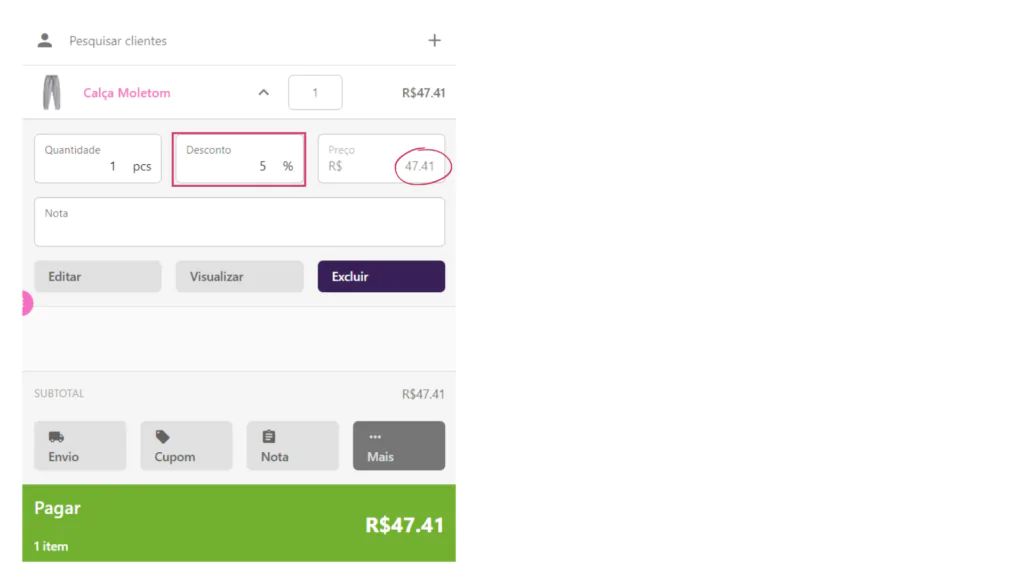
Task: Click the Calça Moletom product name link
Action: [127, 93]
